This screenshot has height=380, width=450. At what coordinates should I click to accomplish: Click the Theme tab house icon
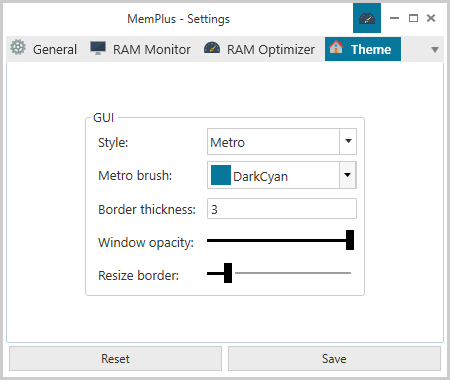point(336,47)
